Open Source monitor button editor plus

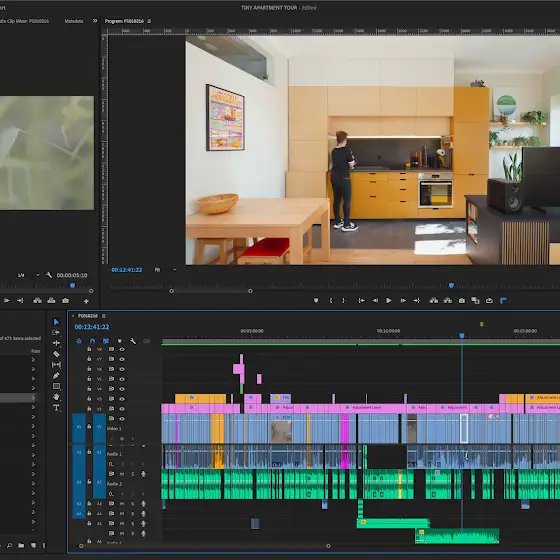tap(86, 301)
